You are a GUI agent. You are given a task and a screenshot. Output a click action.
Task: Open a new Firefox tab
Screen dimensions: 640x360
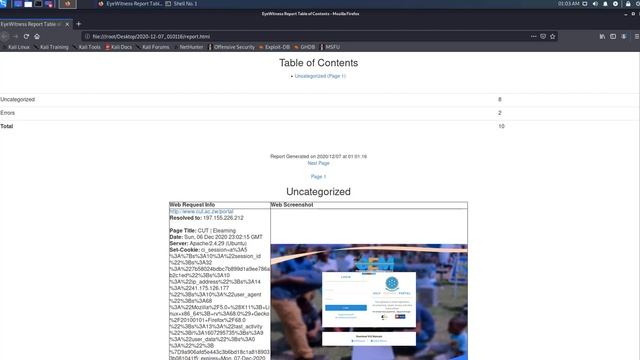(x=79, y=24)
